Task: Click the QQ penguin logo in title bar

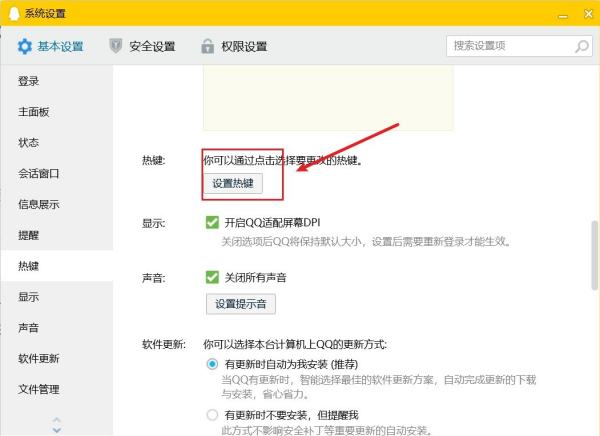Action: pos(14,13)
